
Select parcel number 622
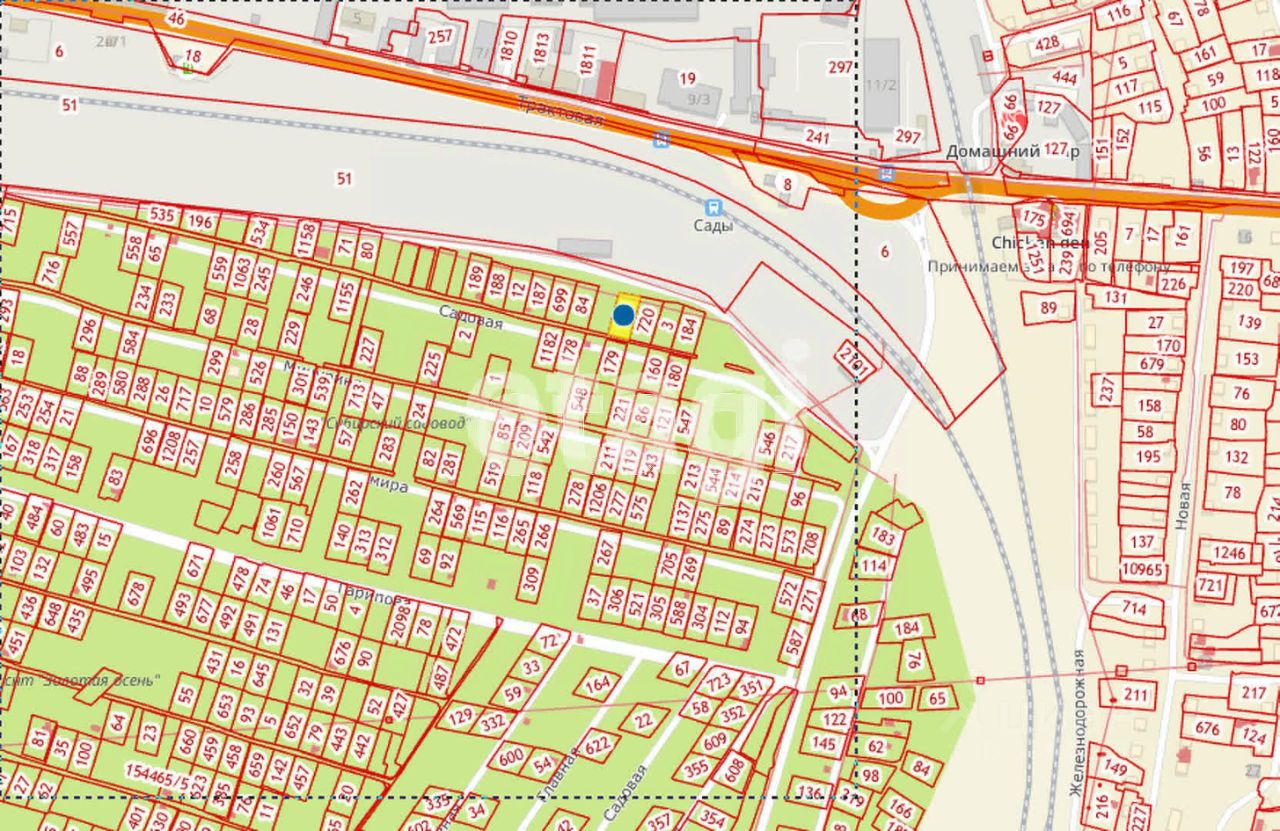(598, 745)
